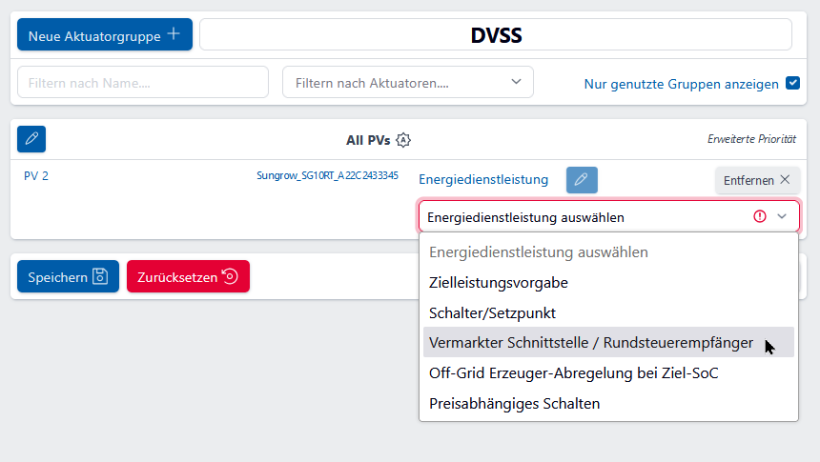Choose Preisabhängiges Schalten option
The width and height of the screenshot is (820, 462).
pos(514,403)
